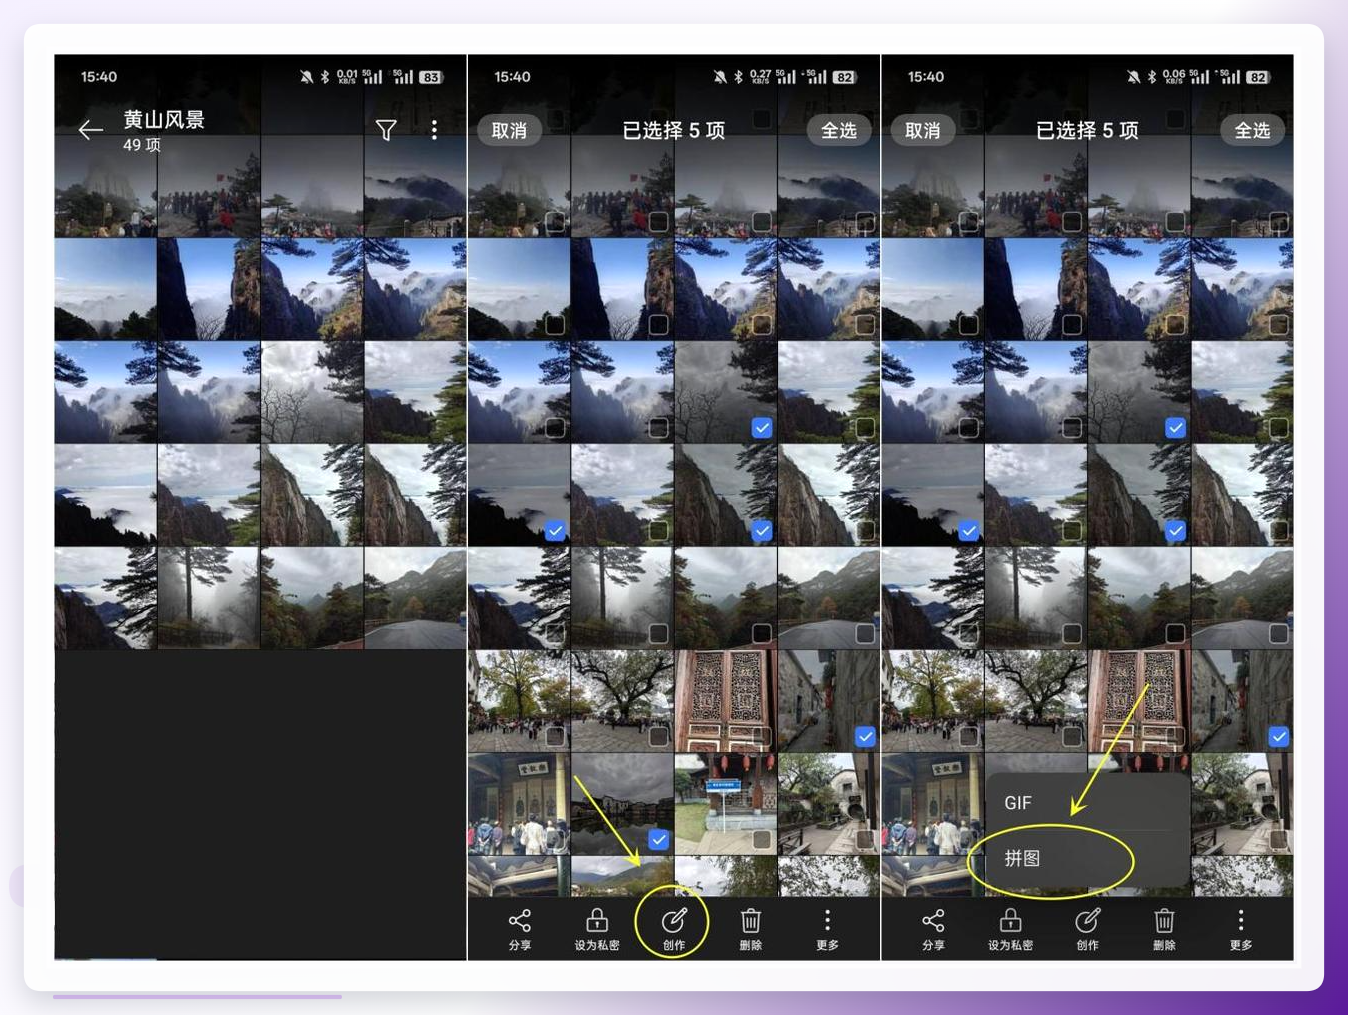Click 已选择 5 项 label in middle screen
This screenshot has height=1015, width=1348.
[x=674, y=130]
